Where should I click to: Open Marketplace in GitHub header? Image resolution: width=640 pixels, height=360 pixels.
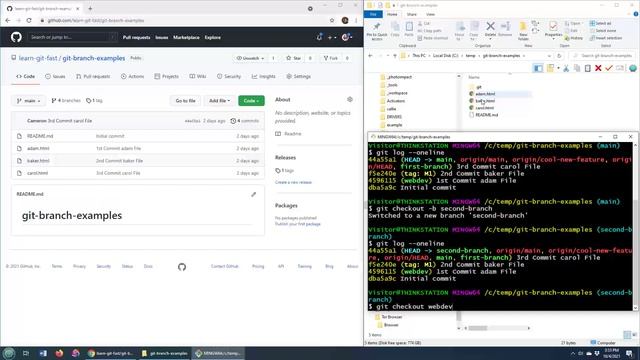(x=186, y=38)
